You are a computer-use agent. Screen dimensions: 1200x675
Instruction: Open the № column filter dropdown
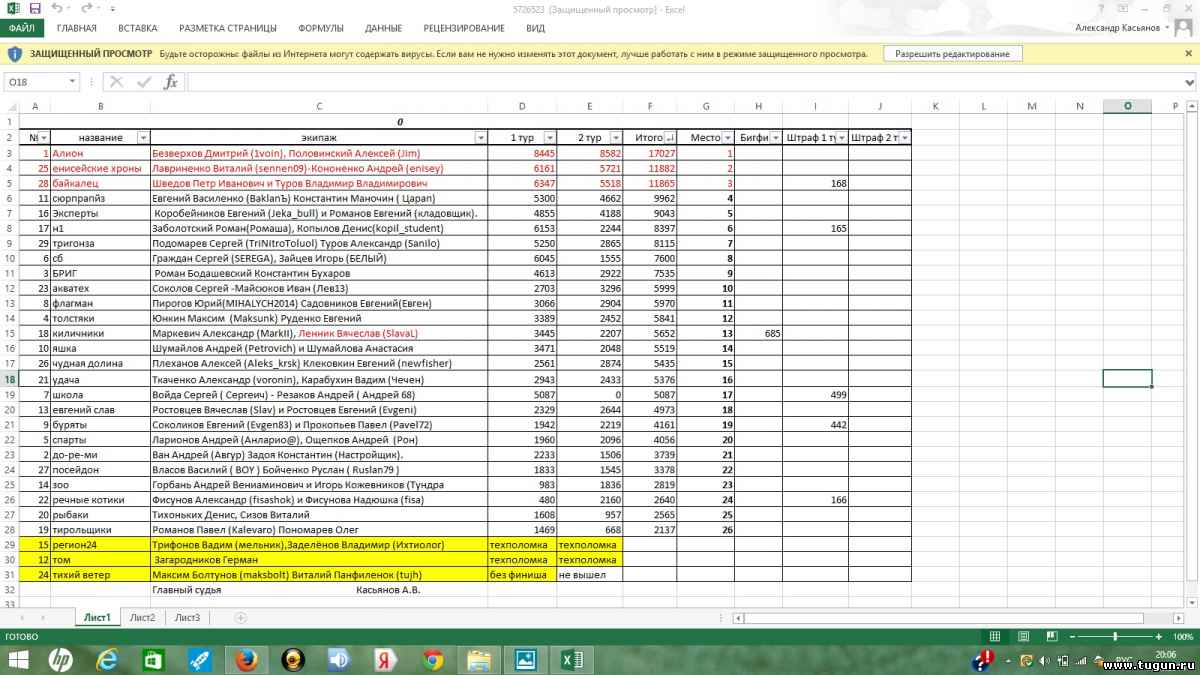[43, 137]
